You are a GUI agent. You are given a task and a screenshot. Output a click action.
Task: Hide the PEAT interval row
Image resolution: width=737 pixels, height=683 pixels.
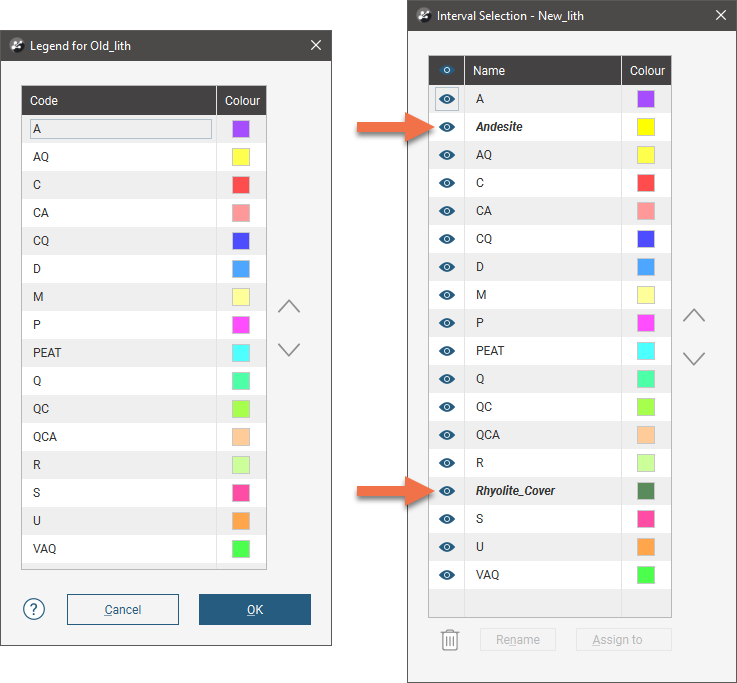(447, 351)
